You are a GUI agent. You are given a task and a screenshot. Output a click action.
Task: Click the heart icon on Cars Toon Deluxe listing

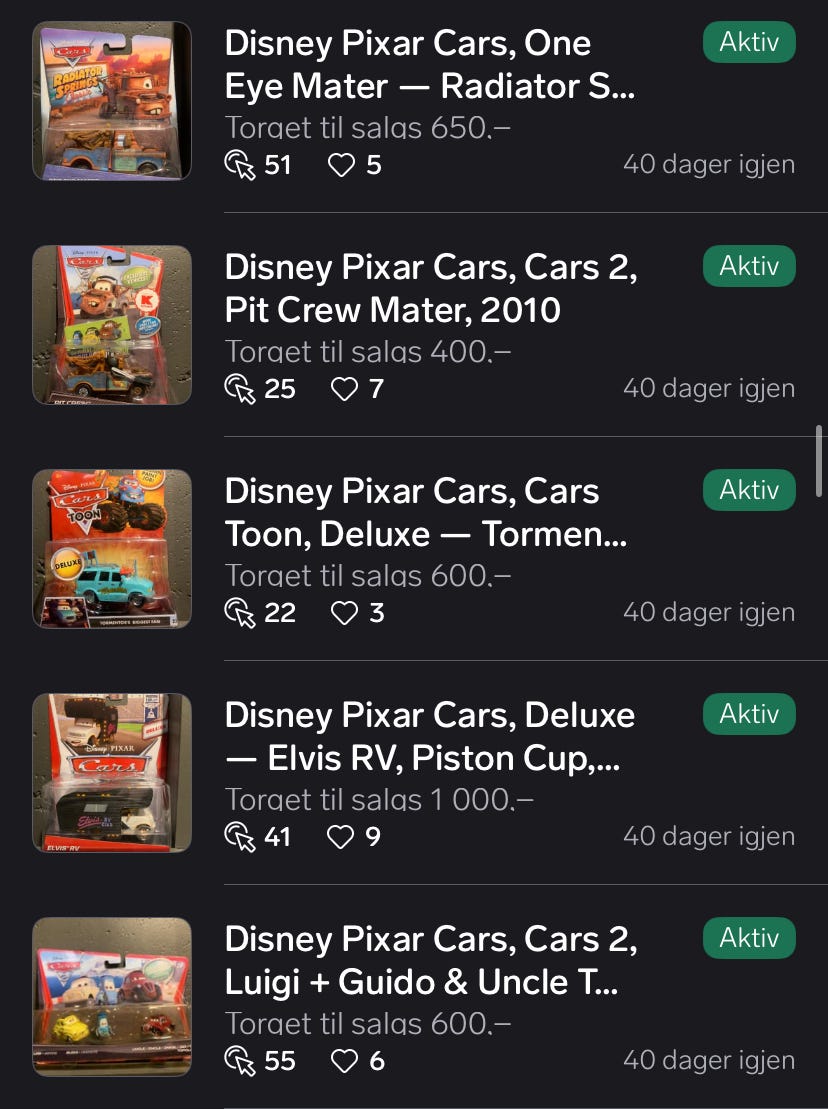(344, 613)
